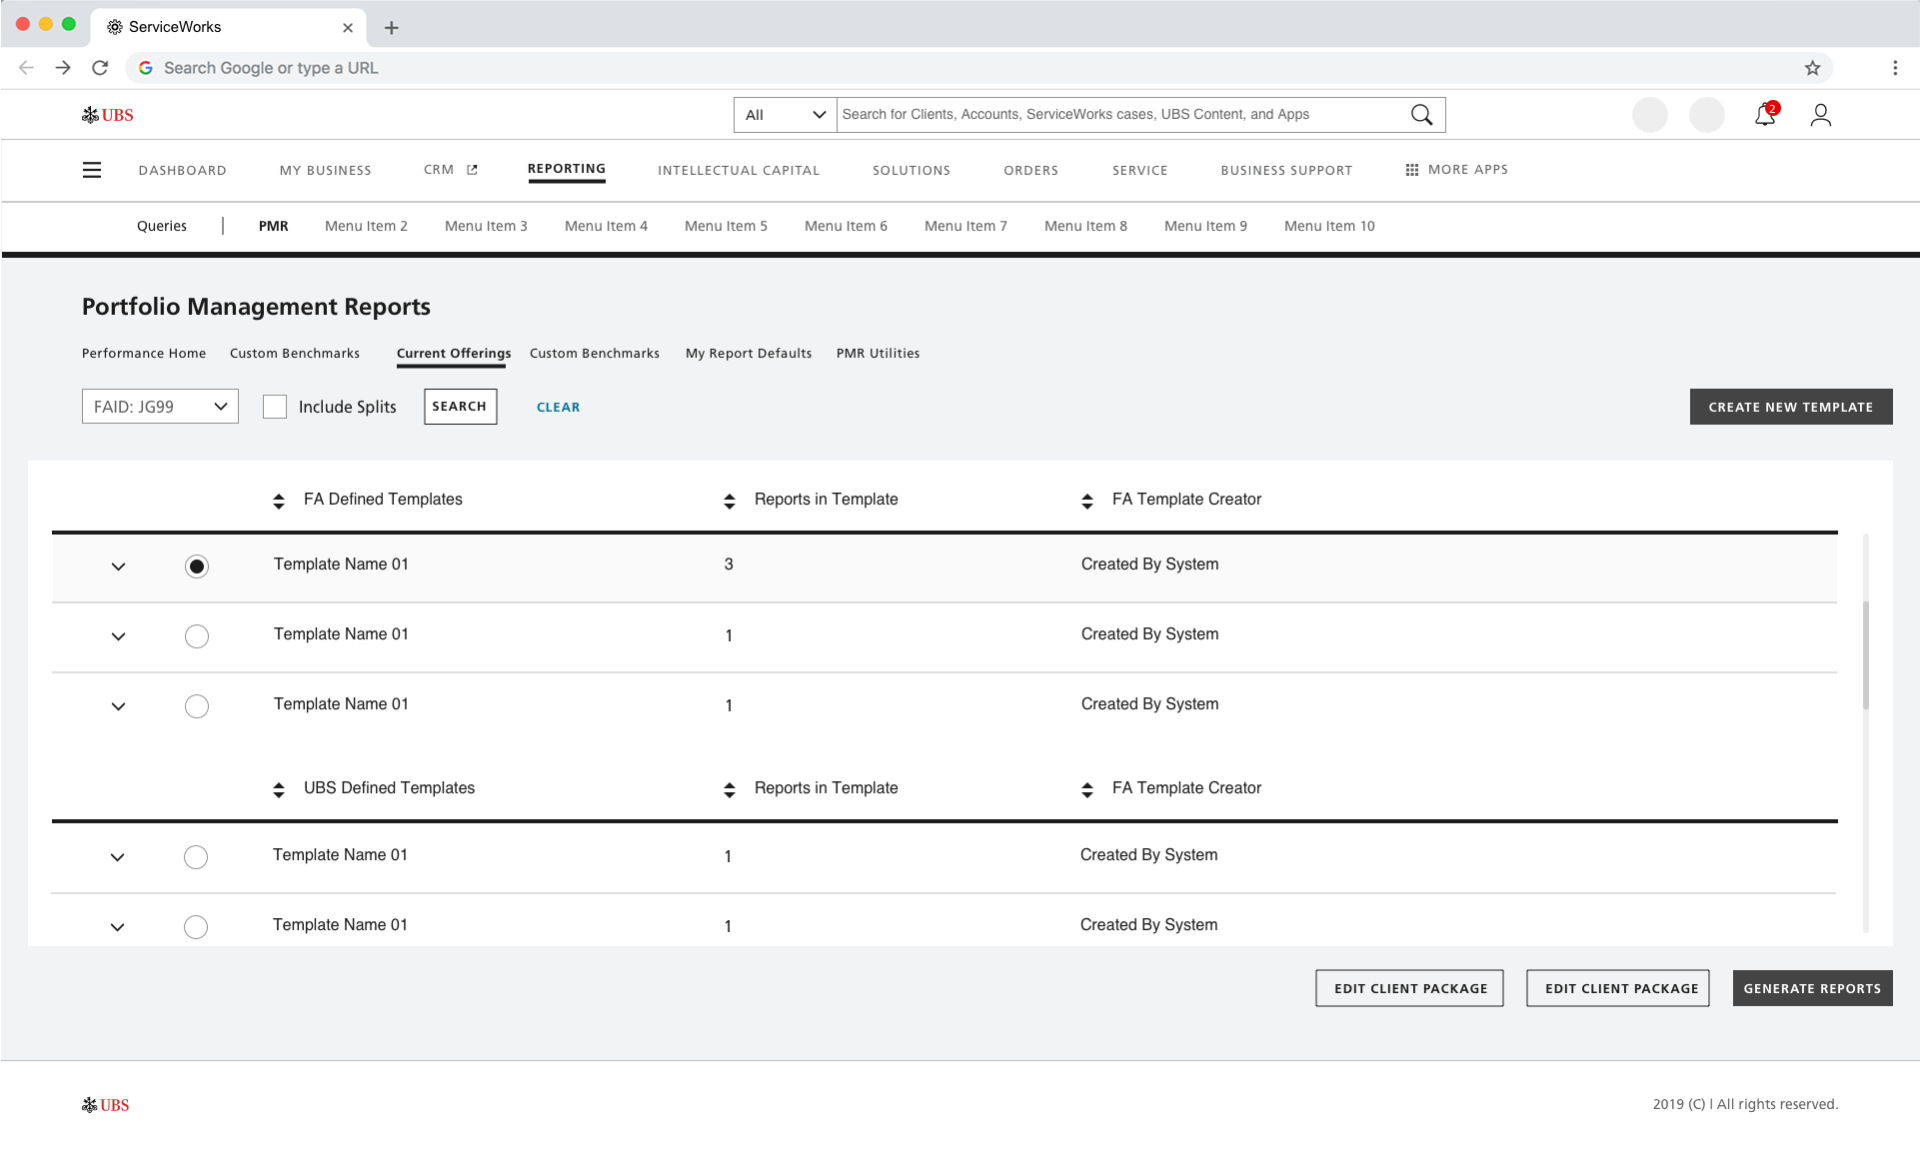Open the user profile icon
Image resolution: width=1920 pixels, height=1150 pixels.
click(1820, 115)
